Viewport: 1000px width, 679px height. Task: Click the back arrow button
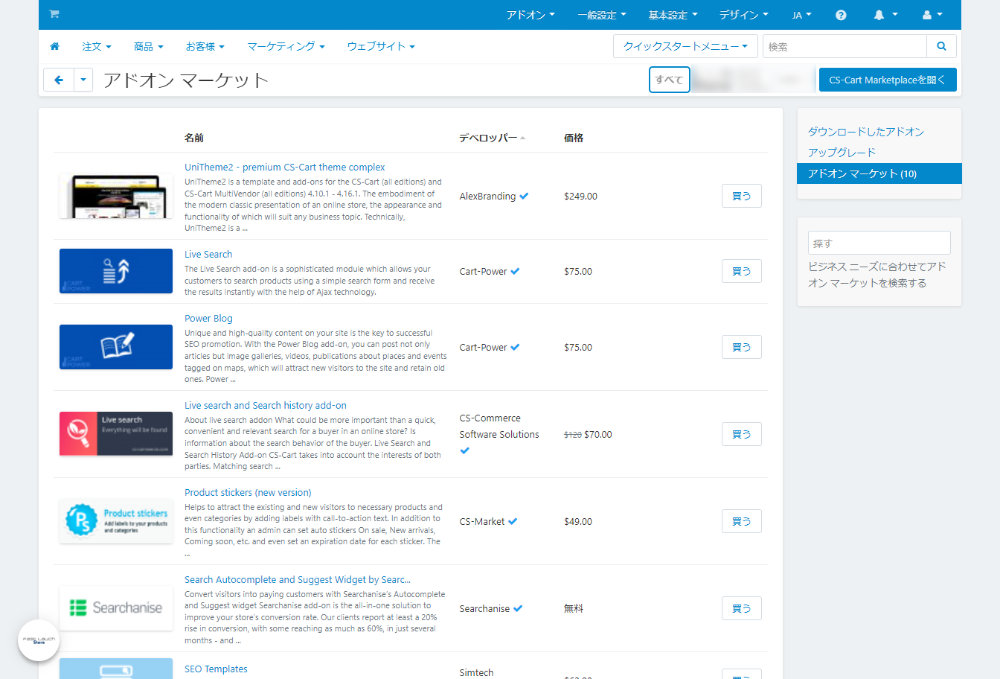click(x=59, y=80)
